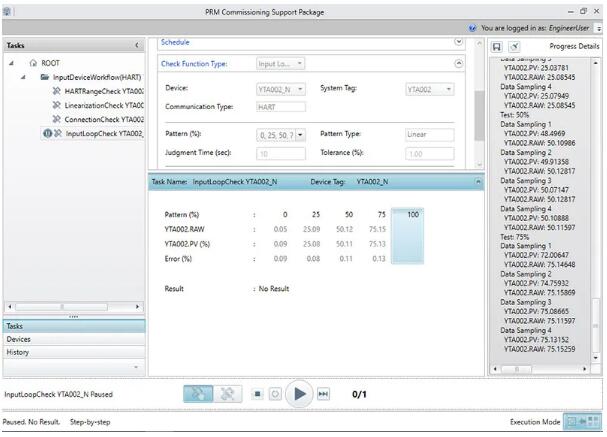Click the settings panel vertical scrollbar thumb
Image resolution: width=607 pixels, height=437 pixels.
pyautogui.click(x=479, y=115)
